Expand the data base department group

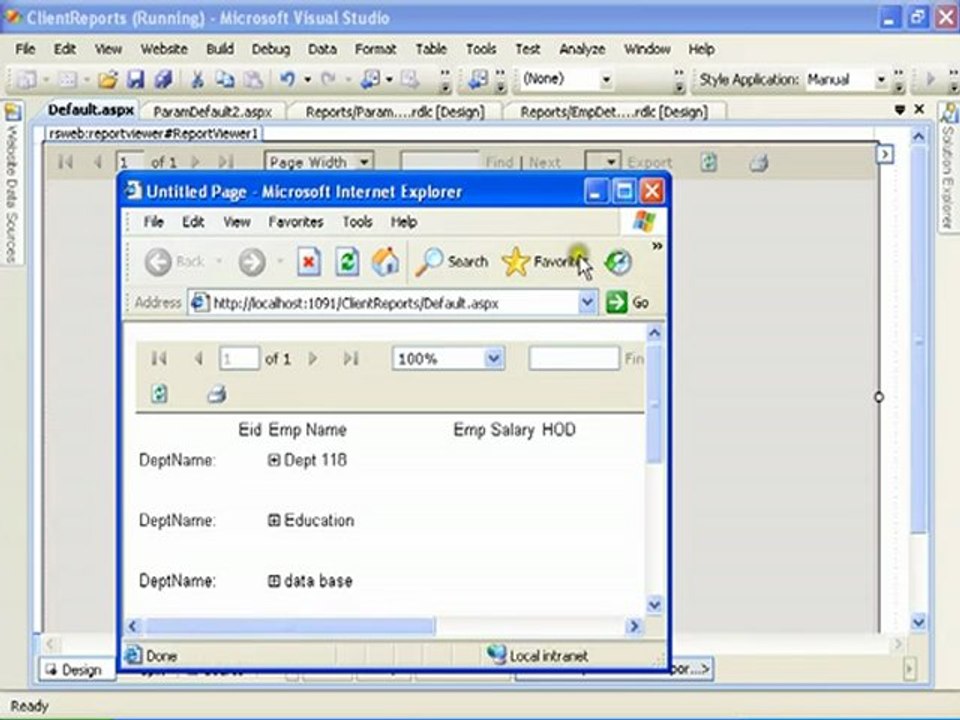point(274,580)
